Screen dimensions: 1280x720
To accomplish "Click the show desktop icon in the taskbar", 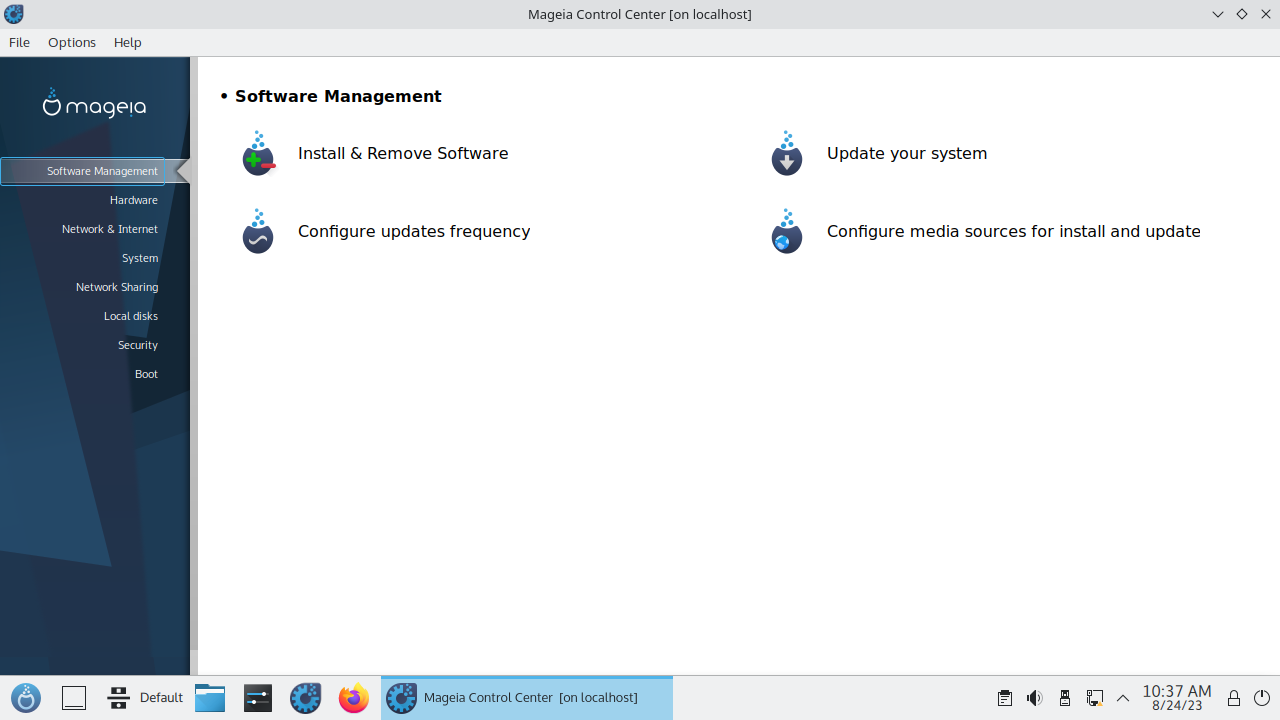I will pos(74,698).
